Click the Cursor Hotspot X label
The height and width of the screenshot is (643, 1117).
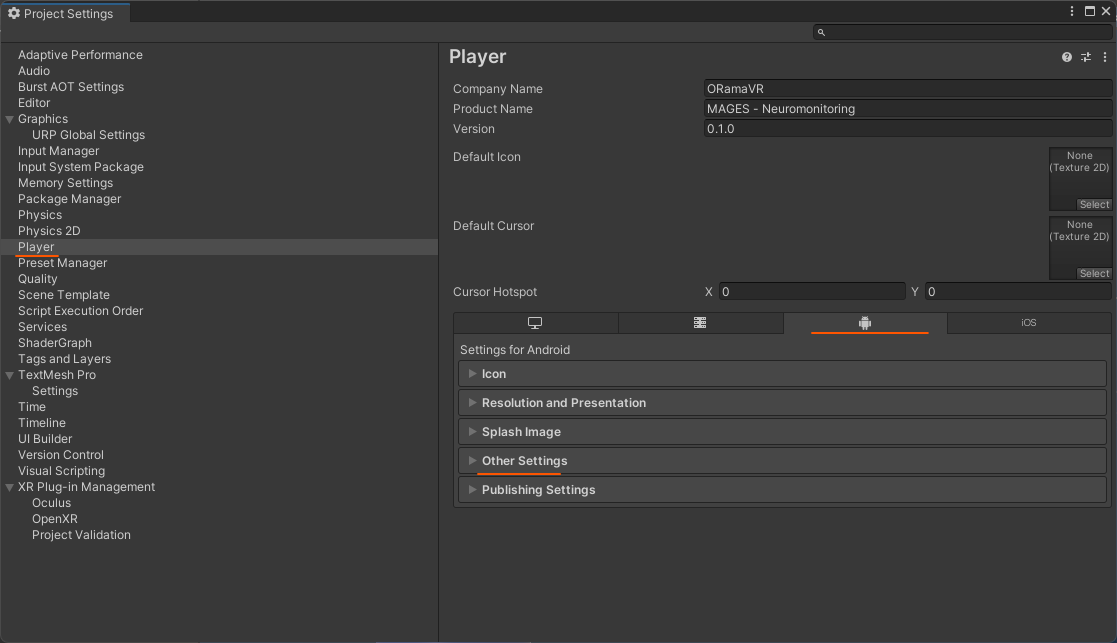coord(708,292)
